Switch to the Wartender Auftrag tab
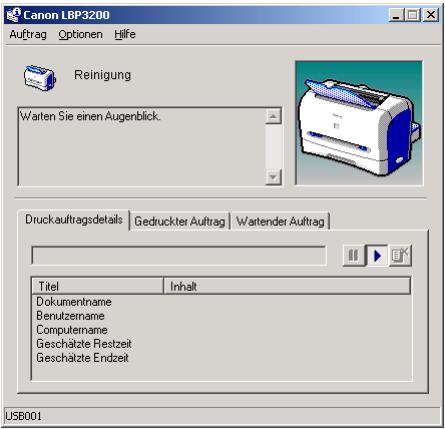Screen dimensions: 445x429 280,221
